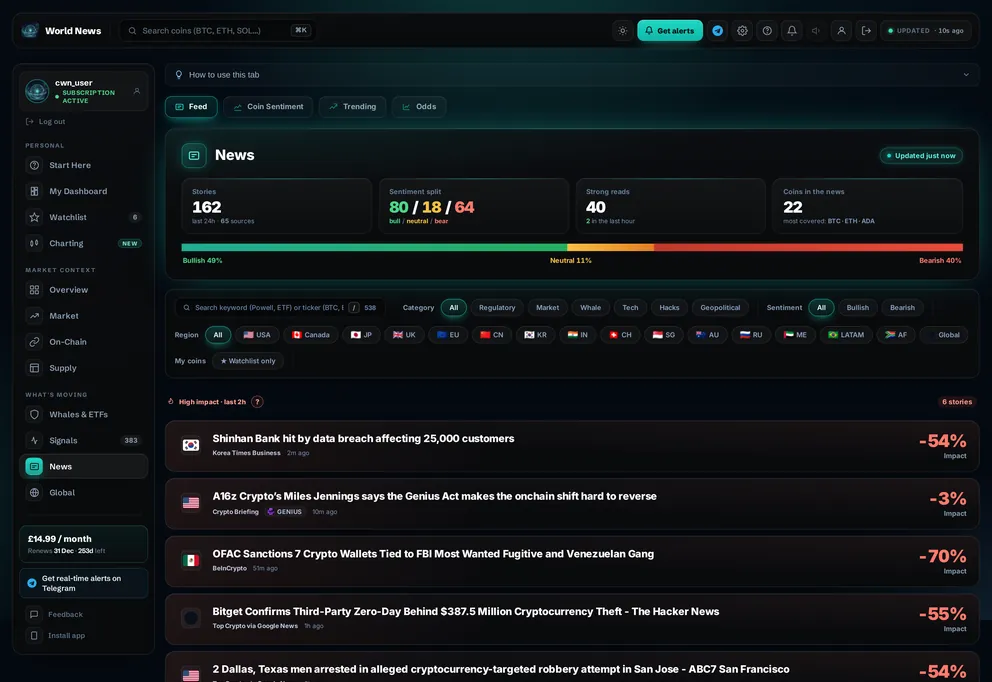Mute sounds with the speaker icon
This screenshot has width=992, height=682.
(x=816, y=30)
